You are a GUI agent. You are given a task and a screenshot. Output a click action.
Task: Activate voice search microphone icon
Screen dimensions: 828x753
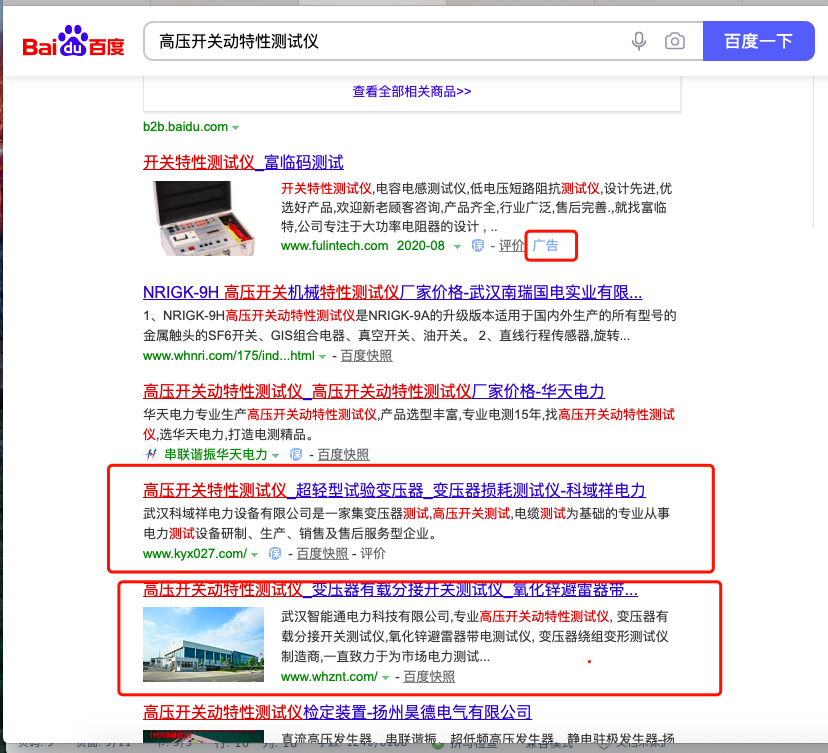639,41
